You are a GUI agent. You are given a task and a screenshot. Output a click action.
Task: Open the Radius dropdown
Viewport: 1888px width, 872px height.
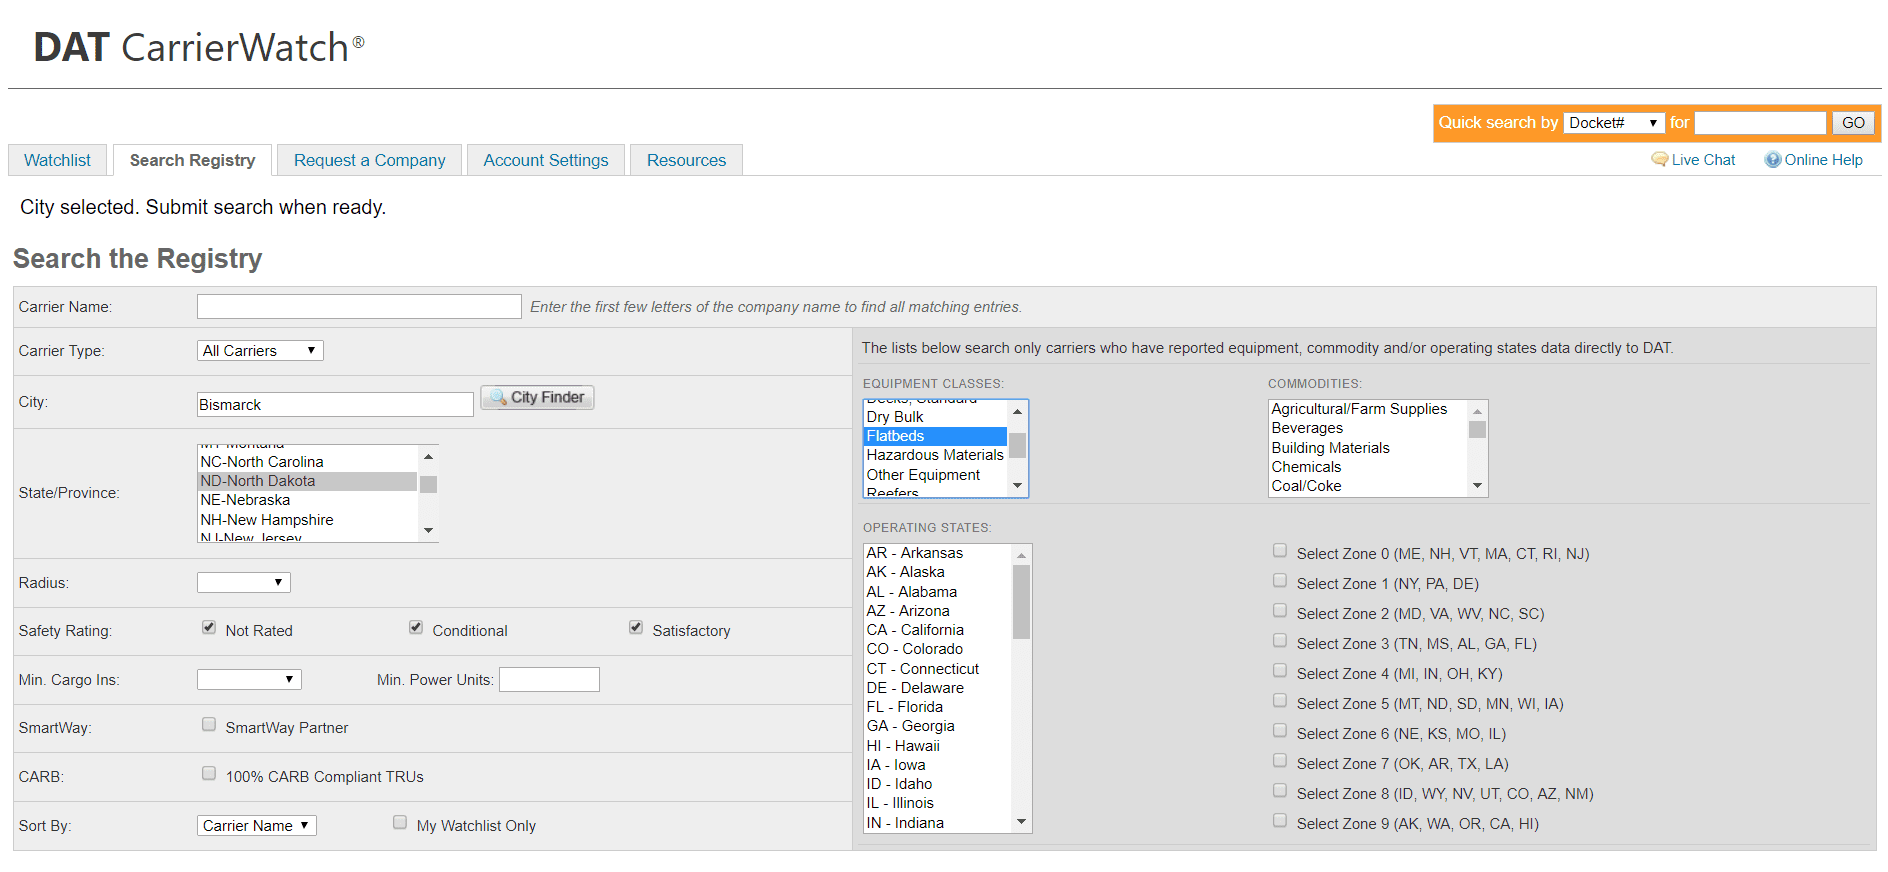click(244, 583)
